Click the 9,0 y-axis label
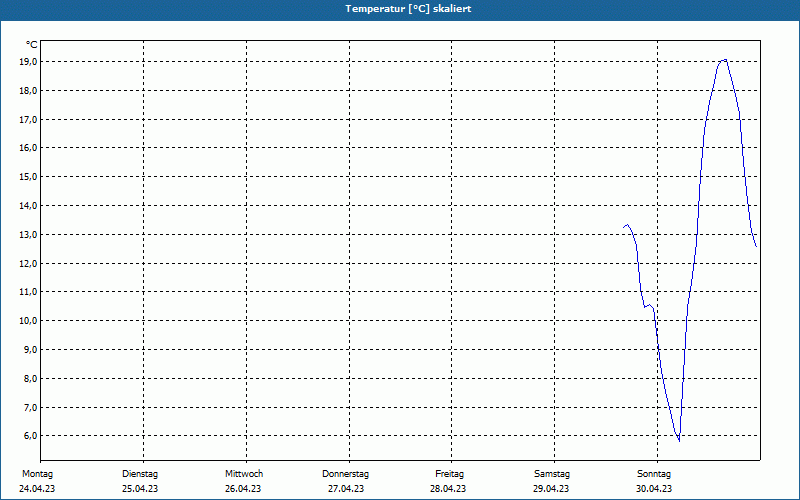The height and width of the screenshot is (500, 800). pos(30,350)
